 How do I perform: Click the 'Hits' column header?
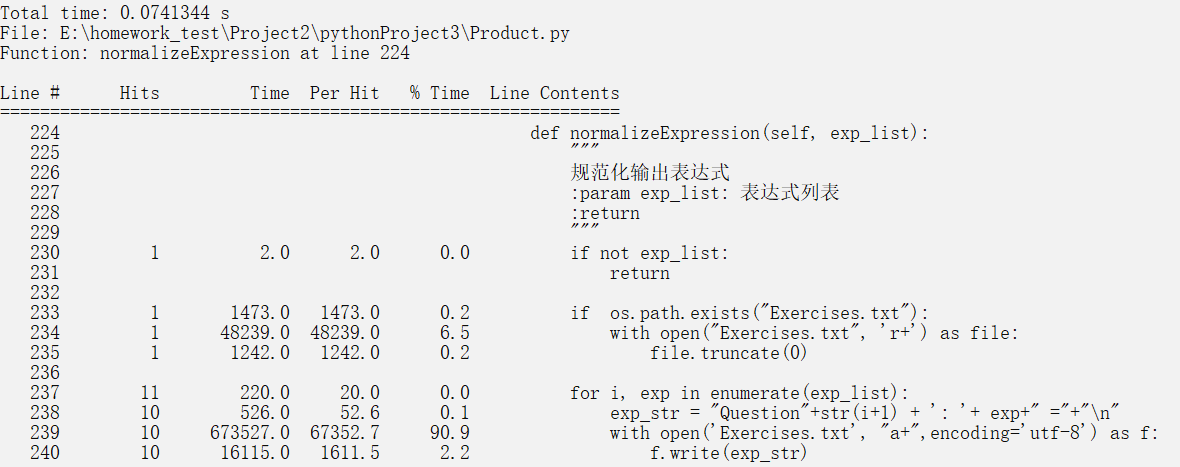[x=139, y=93]
